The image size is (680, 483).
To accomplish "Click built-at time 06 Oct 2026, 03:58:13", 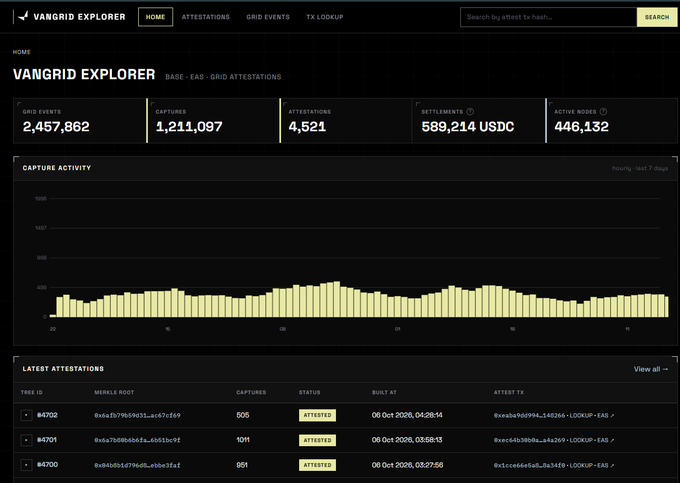I will (x=407, y=440).
